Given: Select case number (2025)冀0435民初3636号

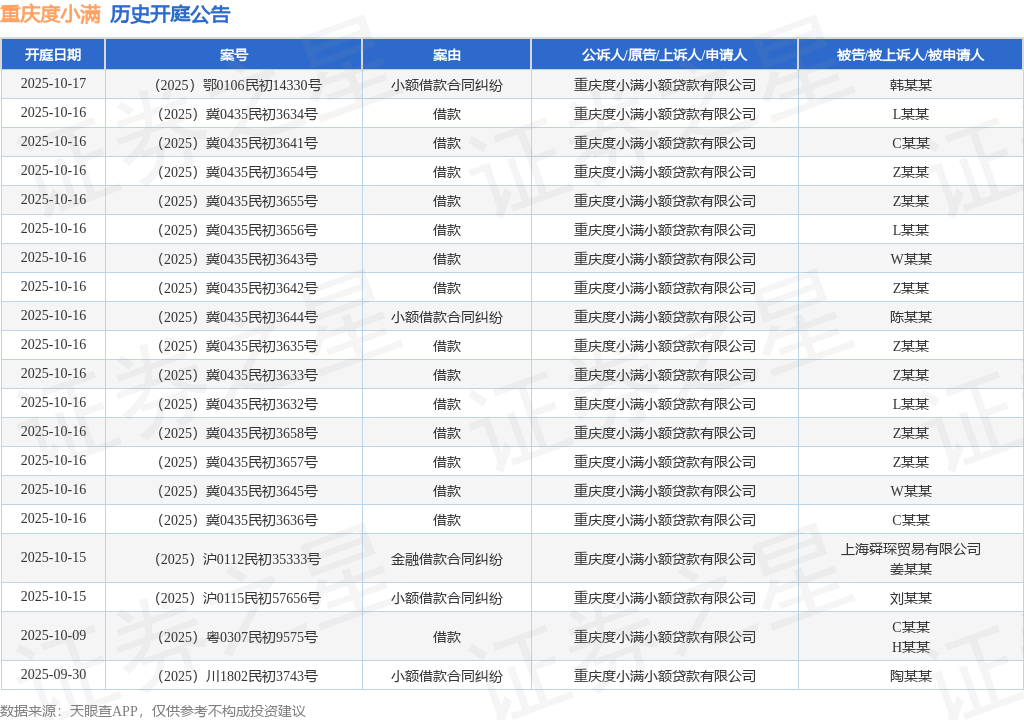Looking at the screenshot, I should 234,520.
